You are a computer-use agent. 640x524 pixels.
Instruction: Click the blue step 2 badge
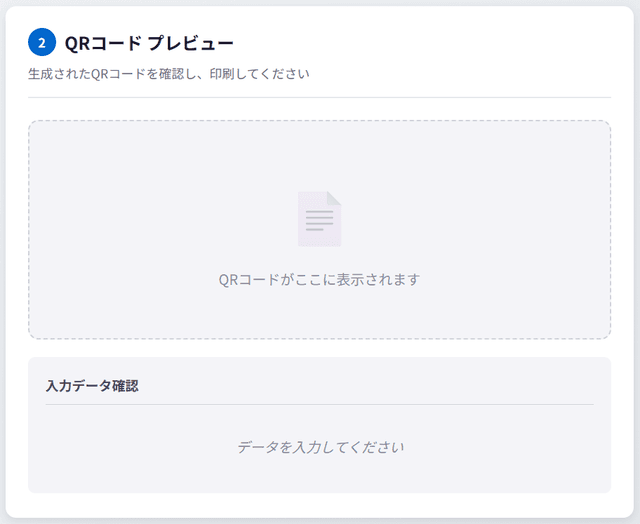click(41, 43)
